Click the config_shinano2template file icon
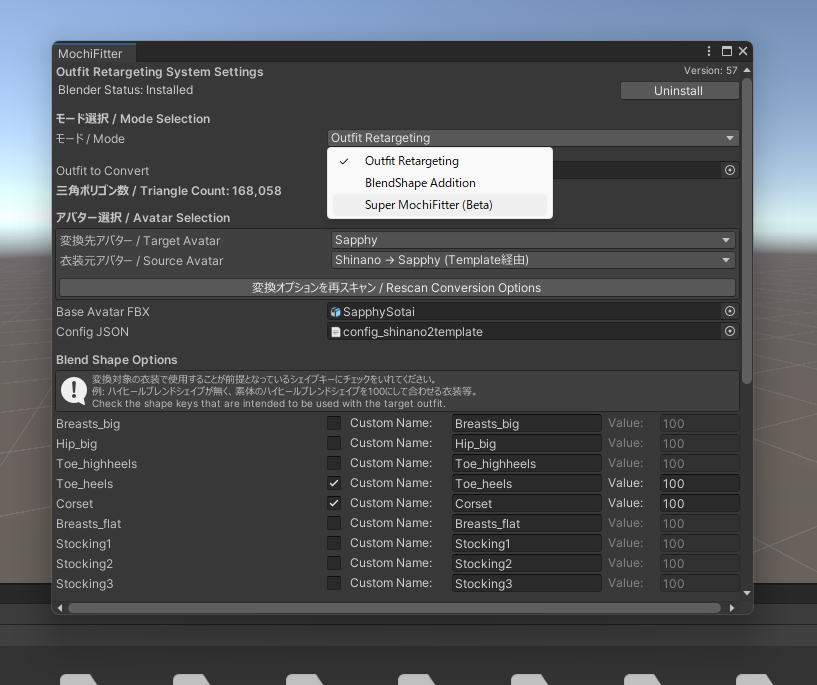Viewport: 817px width, 685px height. (336, 332)
